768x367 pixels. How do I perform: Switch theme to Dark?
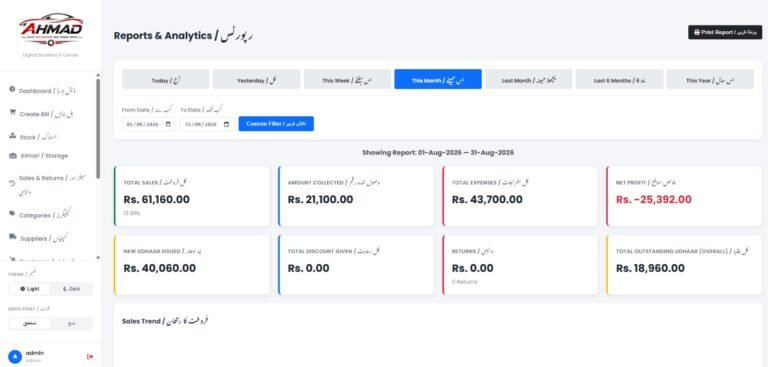(x=72, y=289)
